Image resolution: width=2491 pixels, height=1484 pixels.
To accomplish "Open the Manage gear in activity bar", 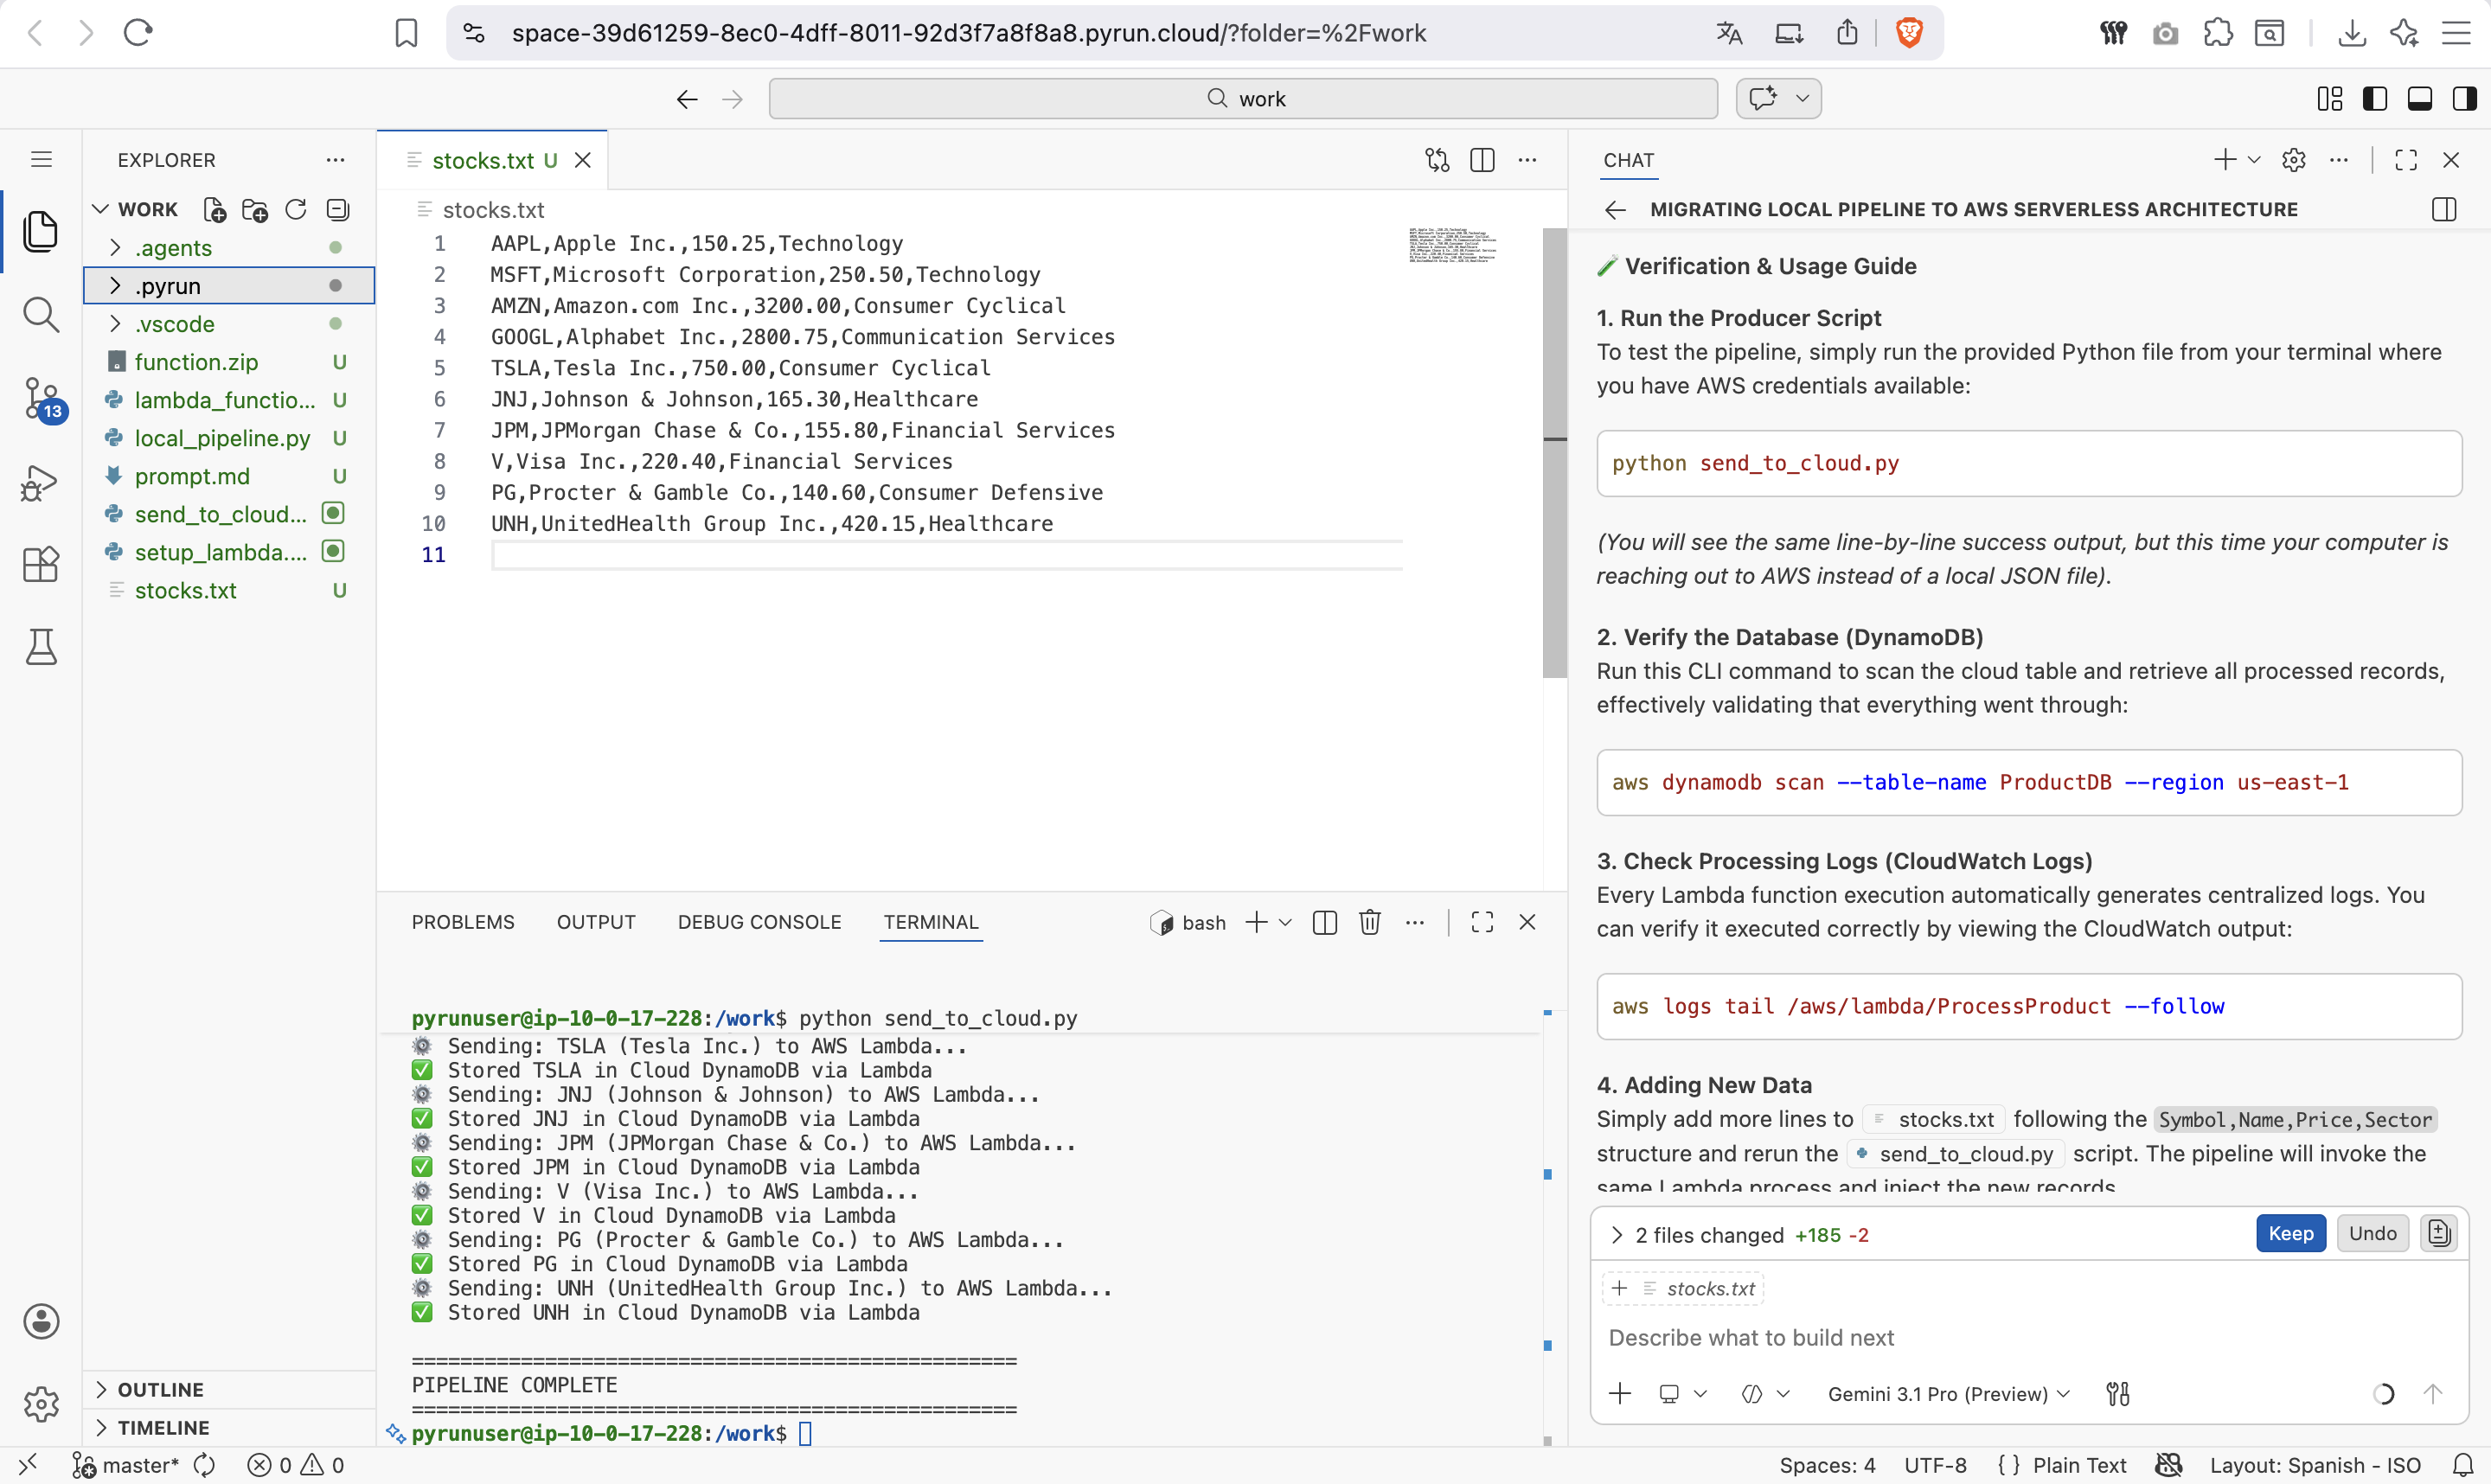I will pyautogui.click(x=41, y=1404).
